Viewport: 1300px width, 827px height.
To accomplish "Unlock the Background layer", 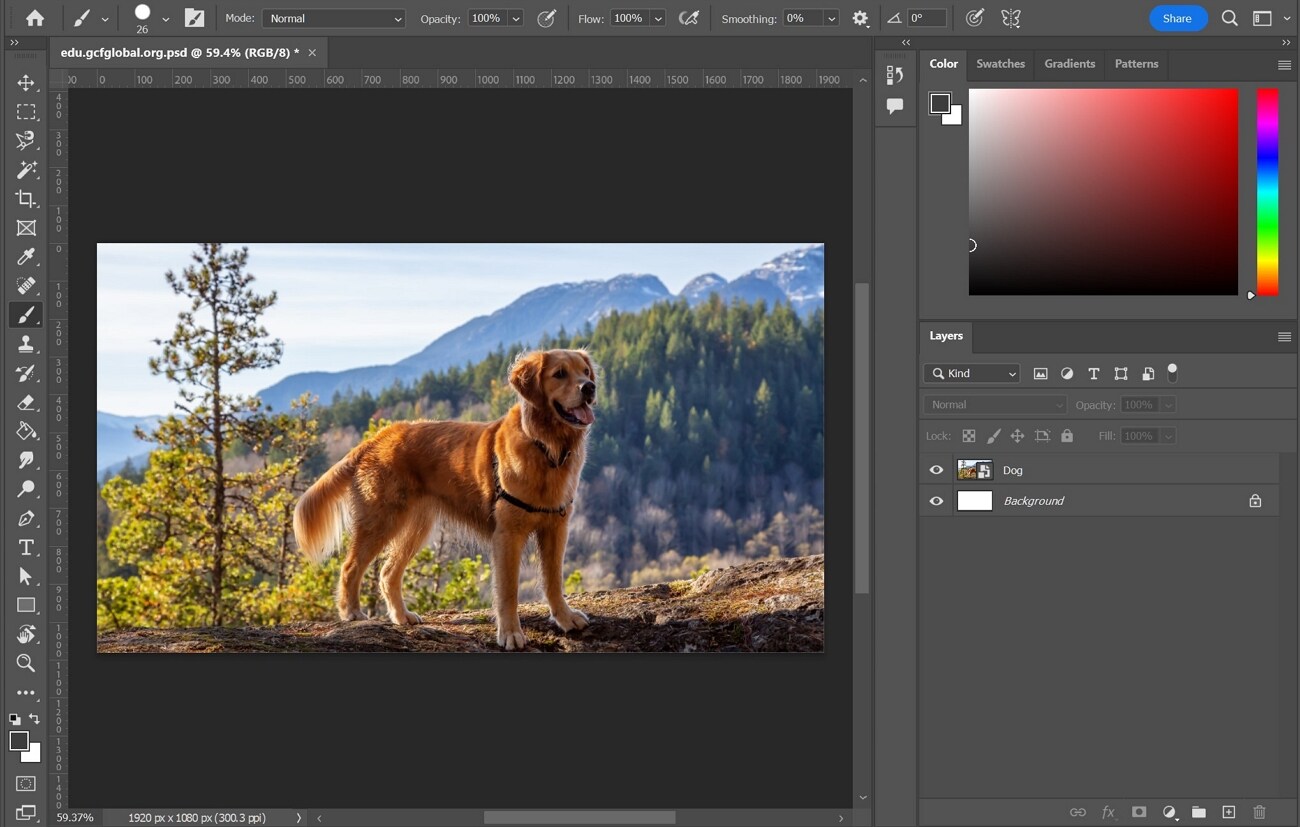I will [1255, 501].
